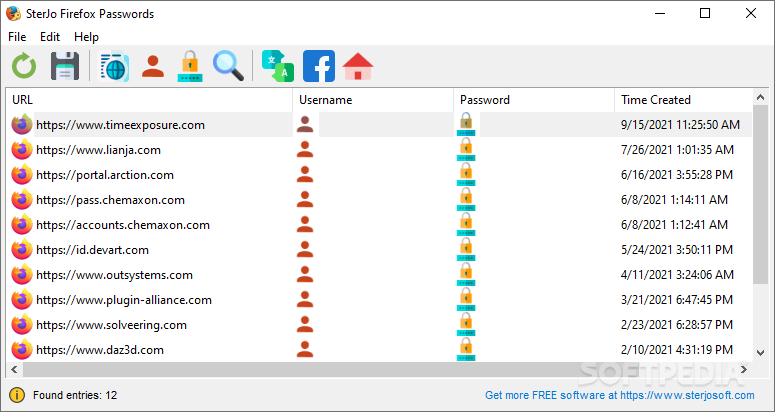Select the https://pass.chemaxon.com entry
Screen dimensions: 775x412
(x=110, y=200)
